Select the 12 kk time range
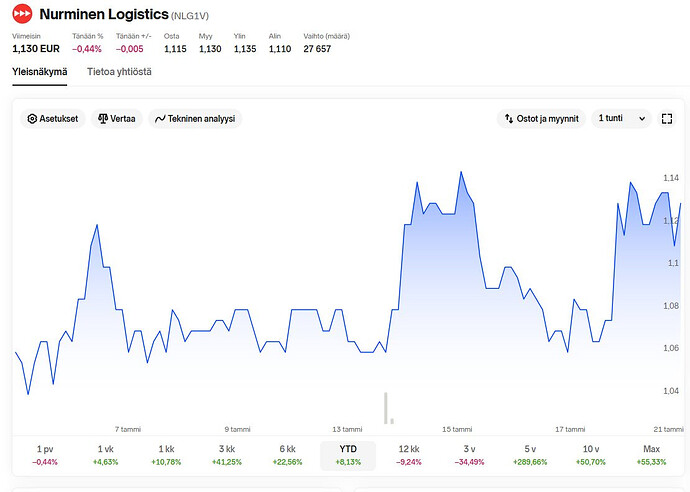The width and height of the screenshot is (690, 492). point(409,455)
